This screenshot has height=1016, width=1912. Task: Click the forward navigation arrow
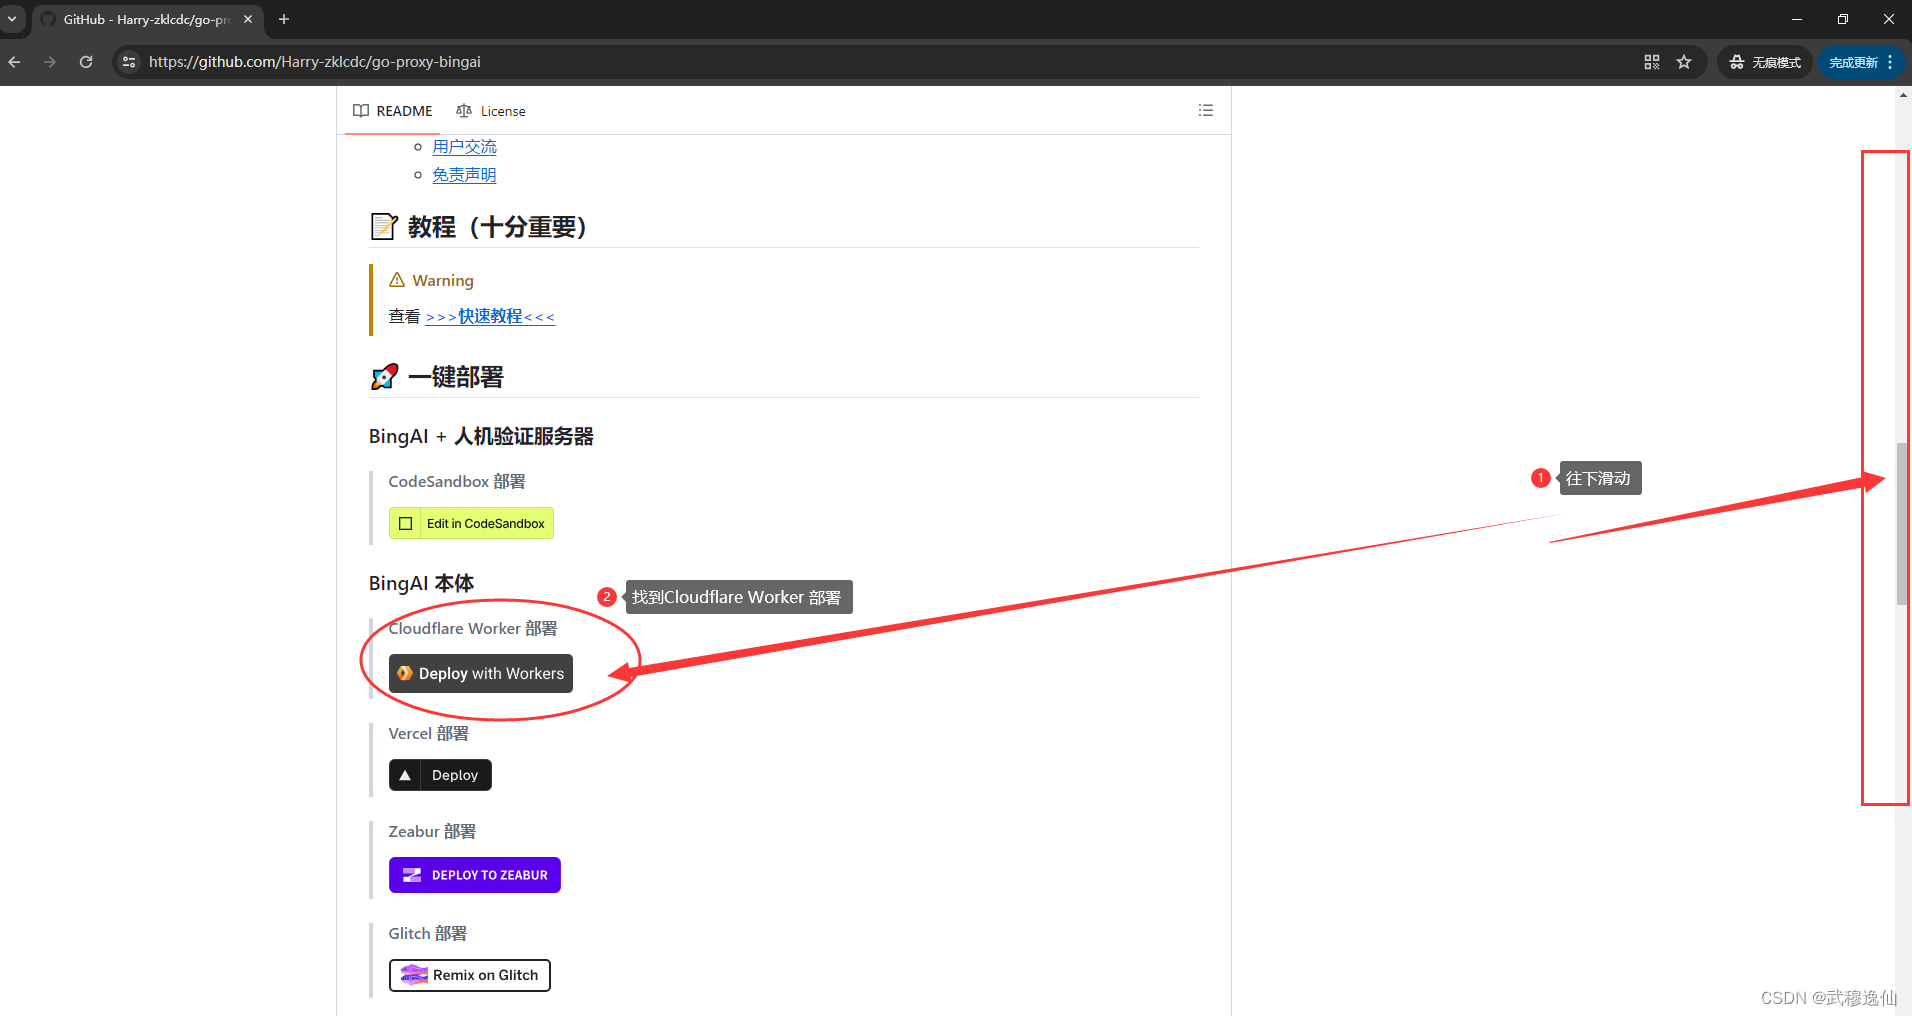tap(50, 61)
